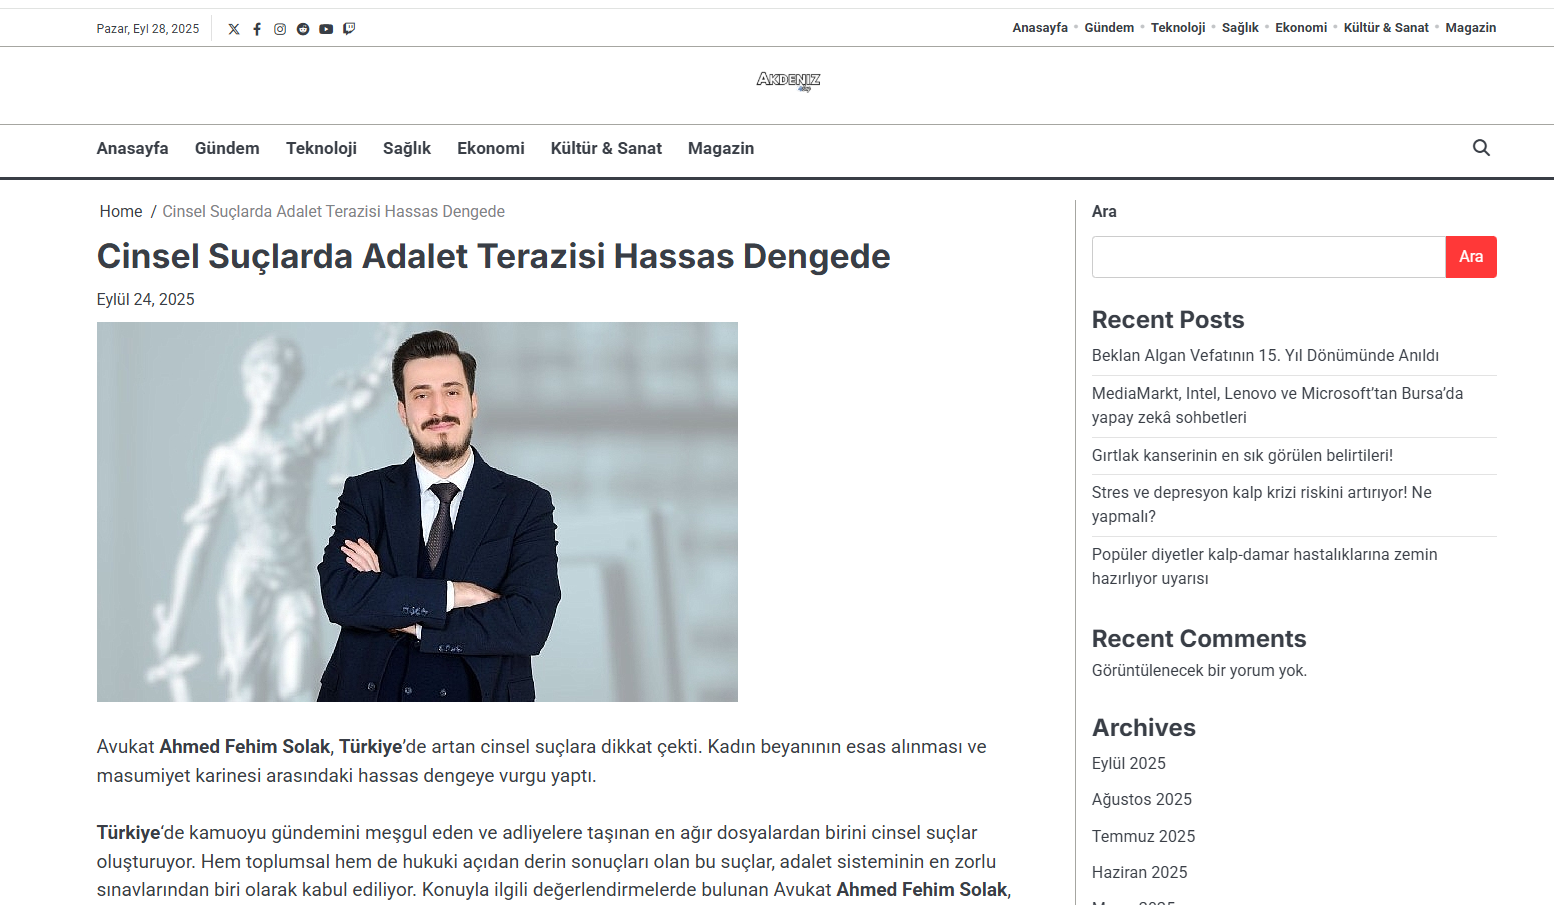Open the Eylül 2025 archive
The width and height of the screenshot is (1554, 905).
[1128, 764]
